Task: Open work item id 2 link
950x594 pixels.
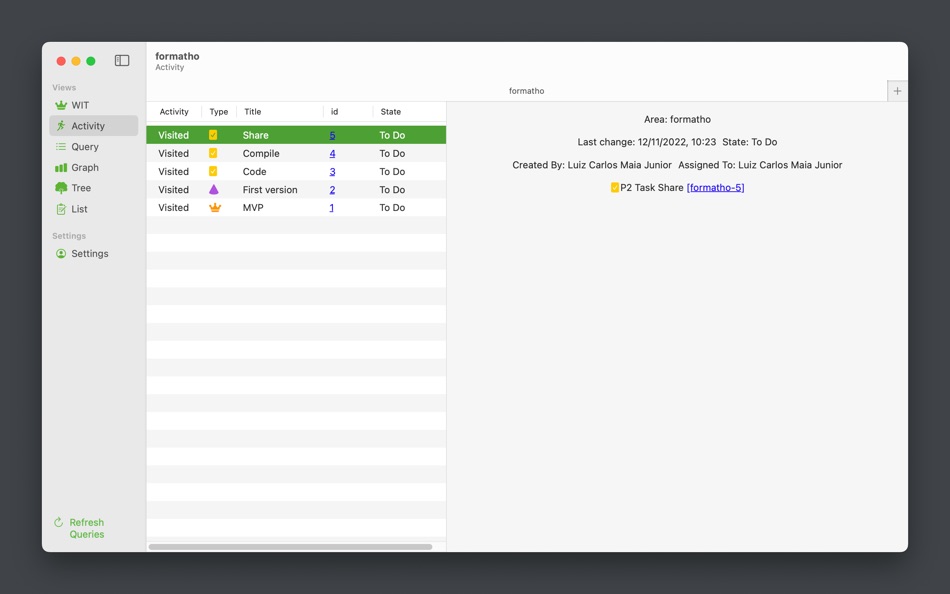Action: (x=332, y=190)
